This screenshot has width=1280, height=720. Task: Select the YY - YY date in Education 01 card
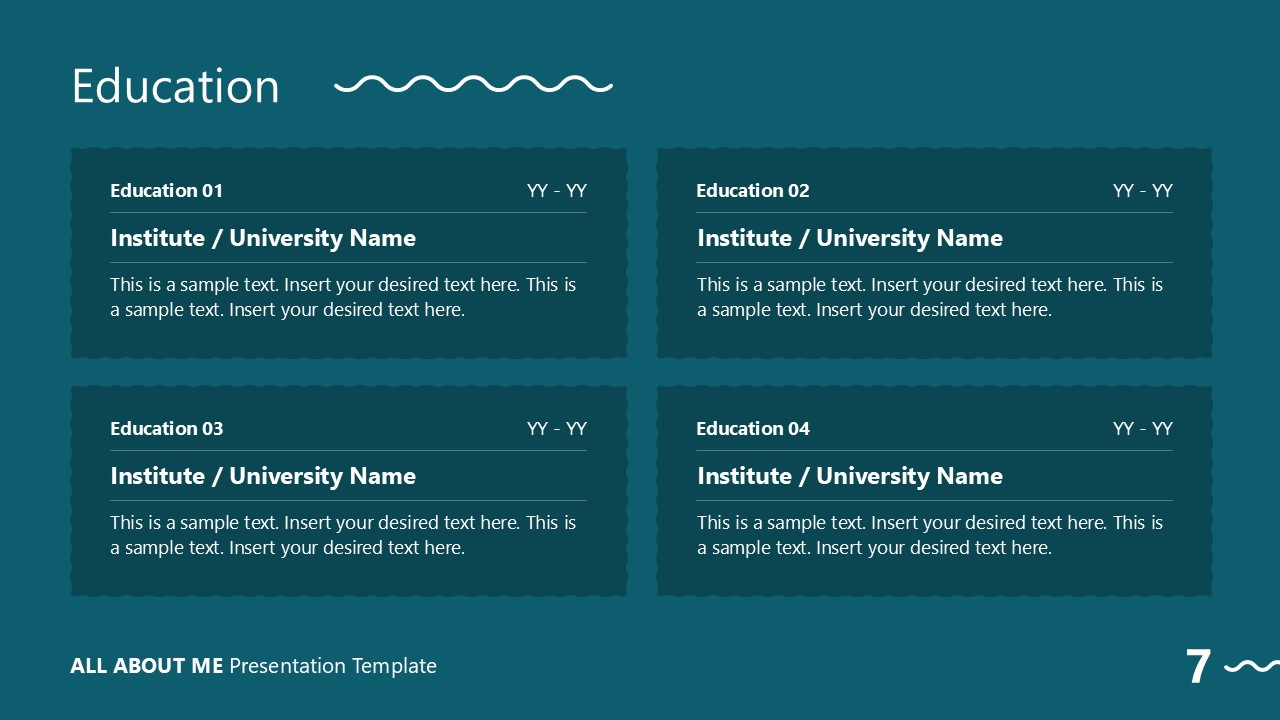tap(556, 190)
